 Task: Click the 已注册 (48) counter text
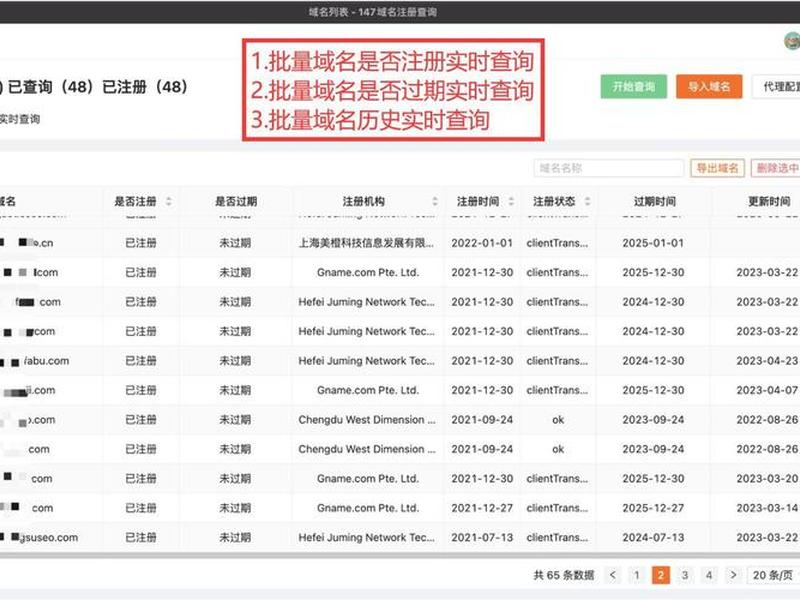point(145,87)
